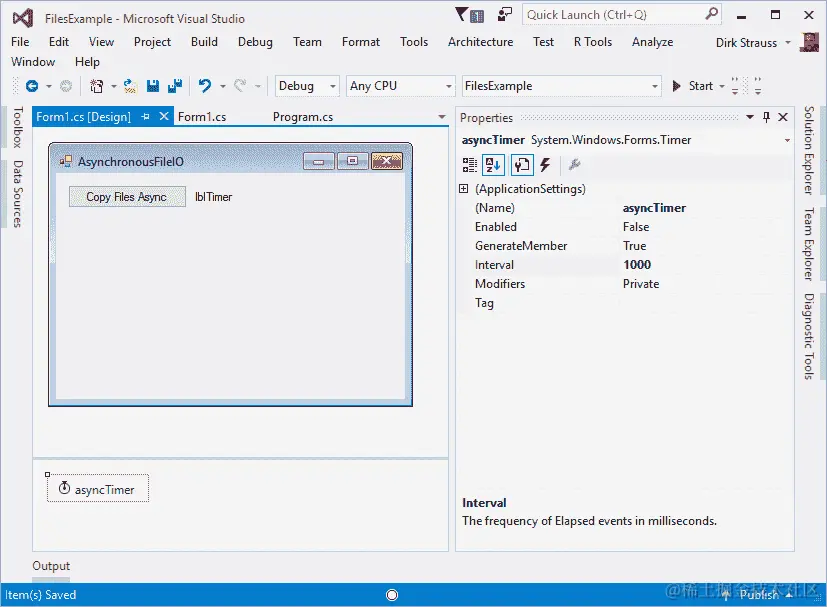Open the Toolbox side tab

tap(18, 127)
